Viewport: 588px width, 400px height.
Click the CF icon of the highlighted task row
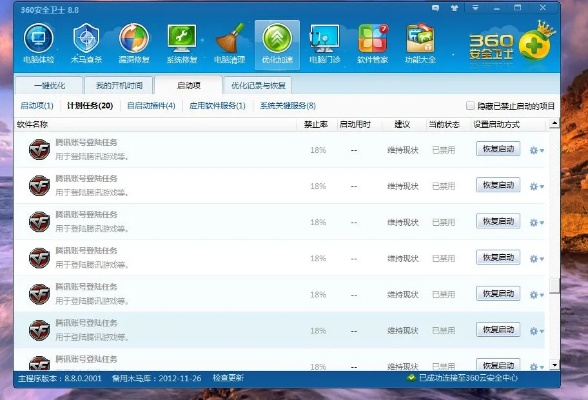click(39, 330)
